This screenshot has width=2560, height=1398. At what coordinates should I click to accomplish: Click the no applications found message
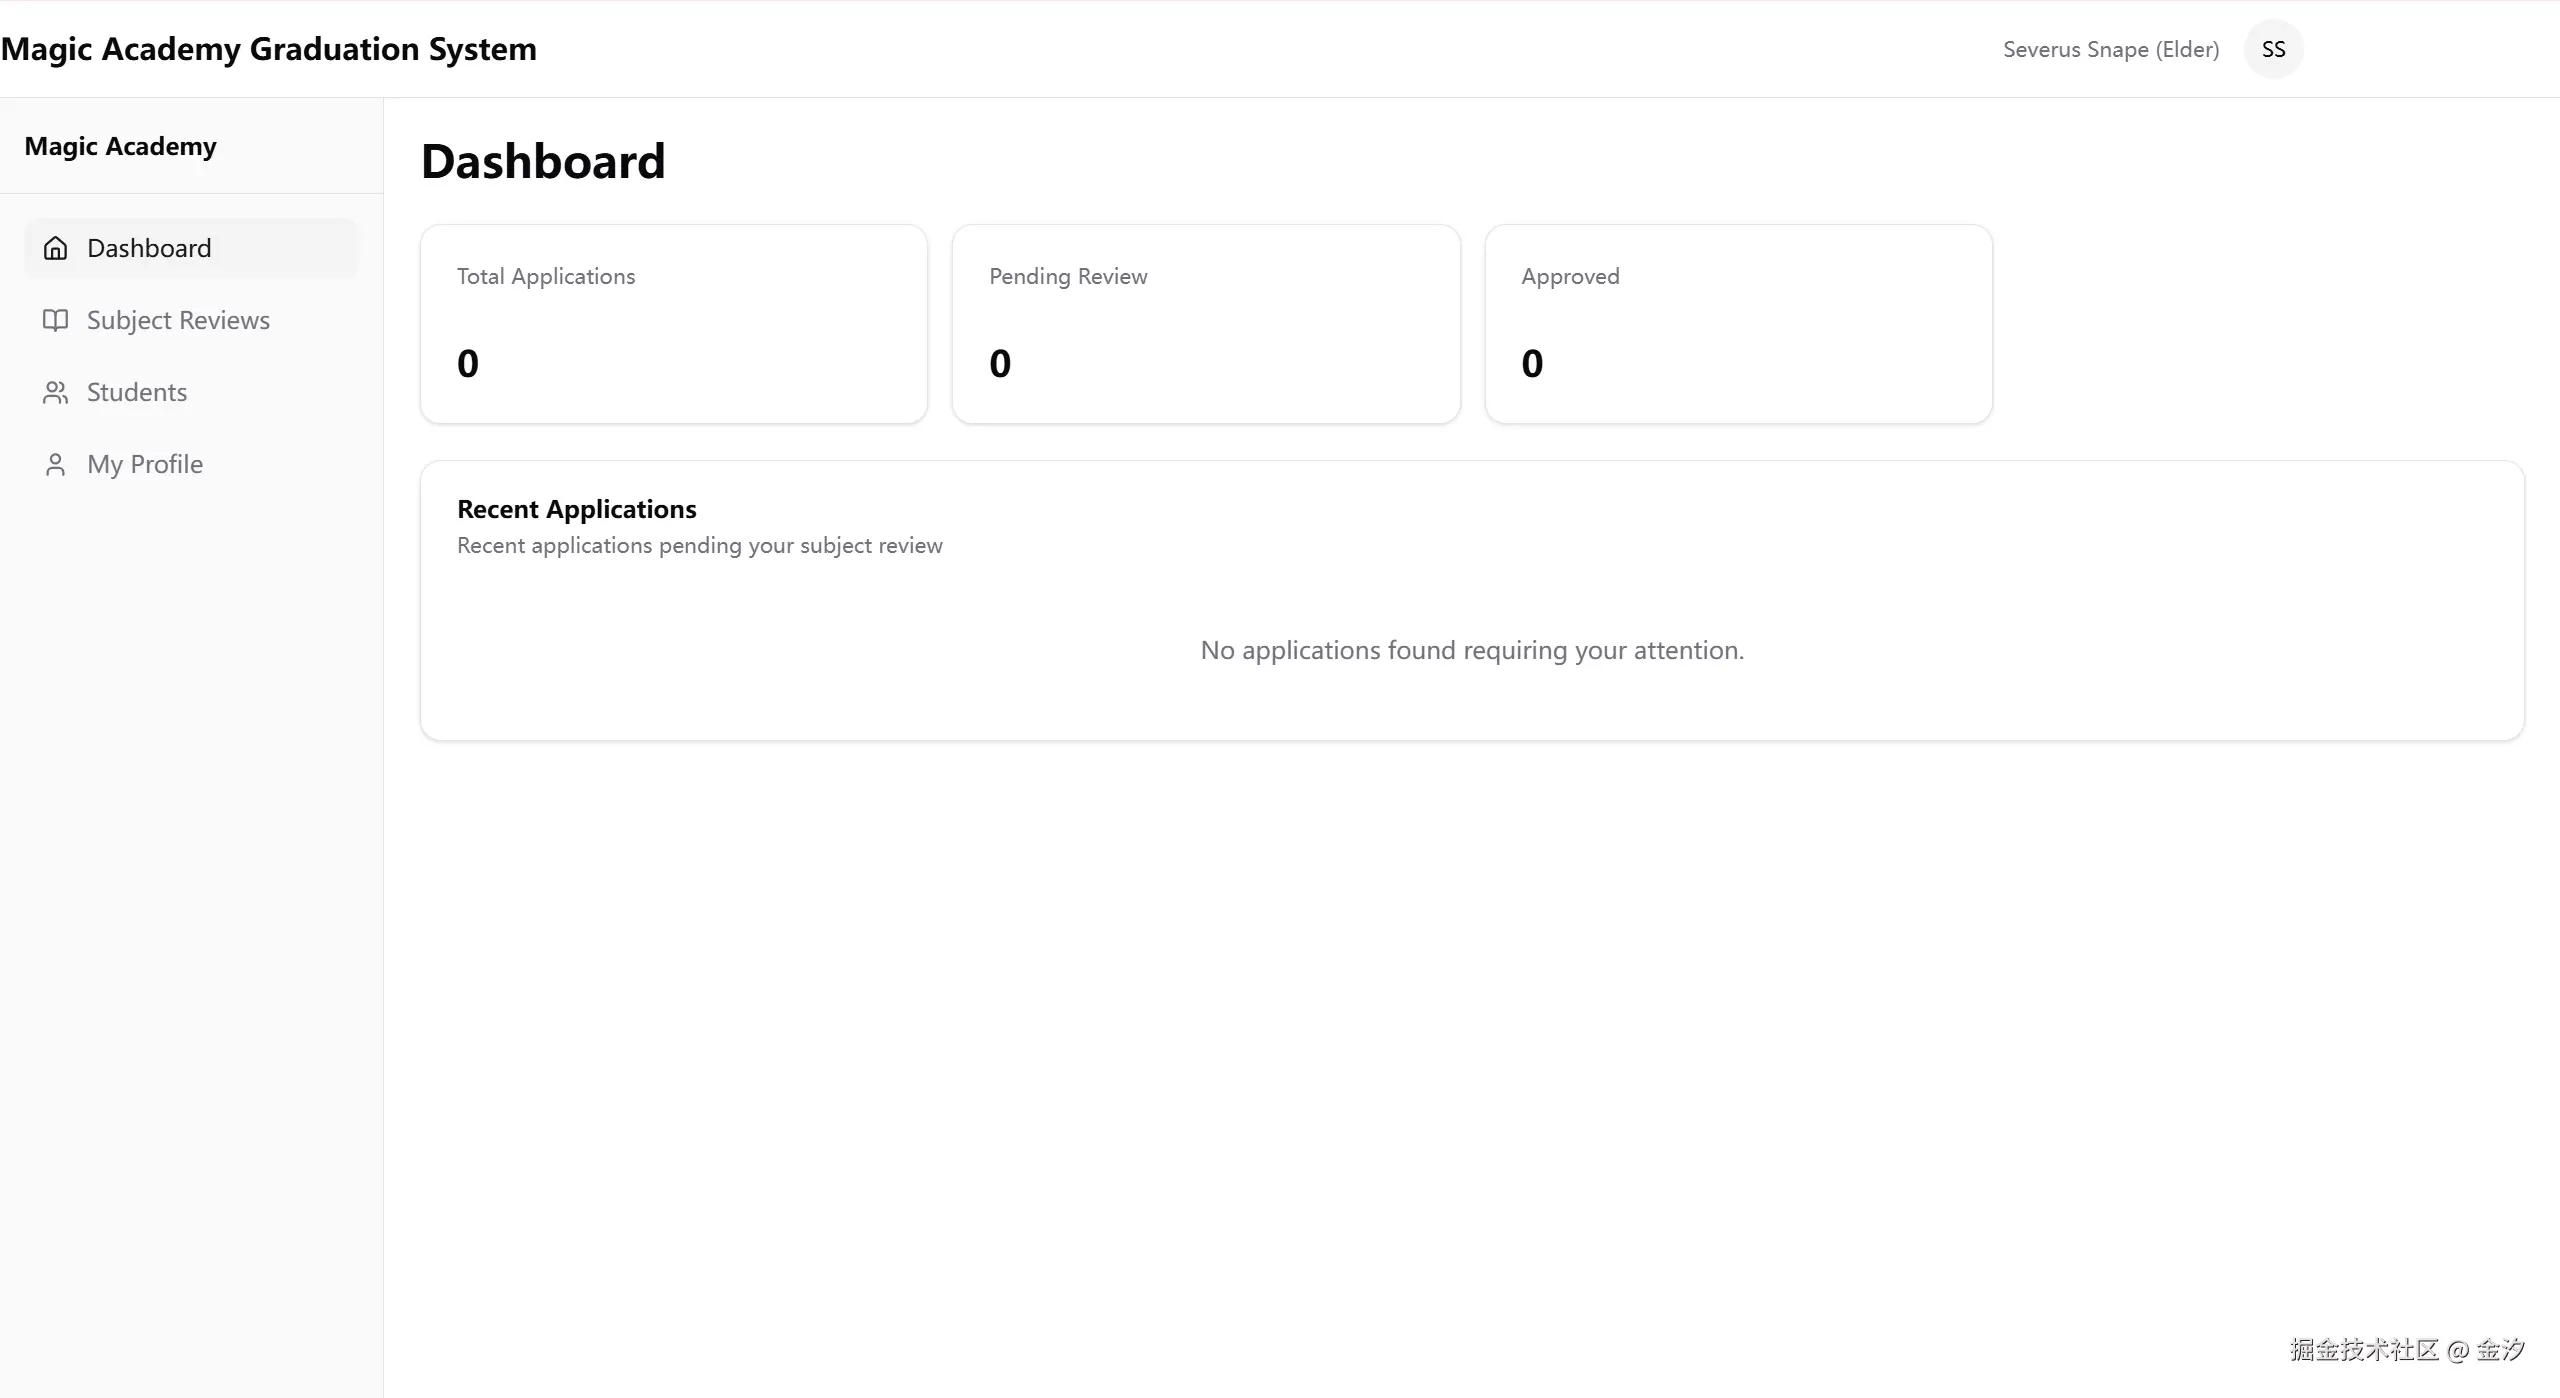(x=1471, y=650)
